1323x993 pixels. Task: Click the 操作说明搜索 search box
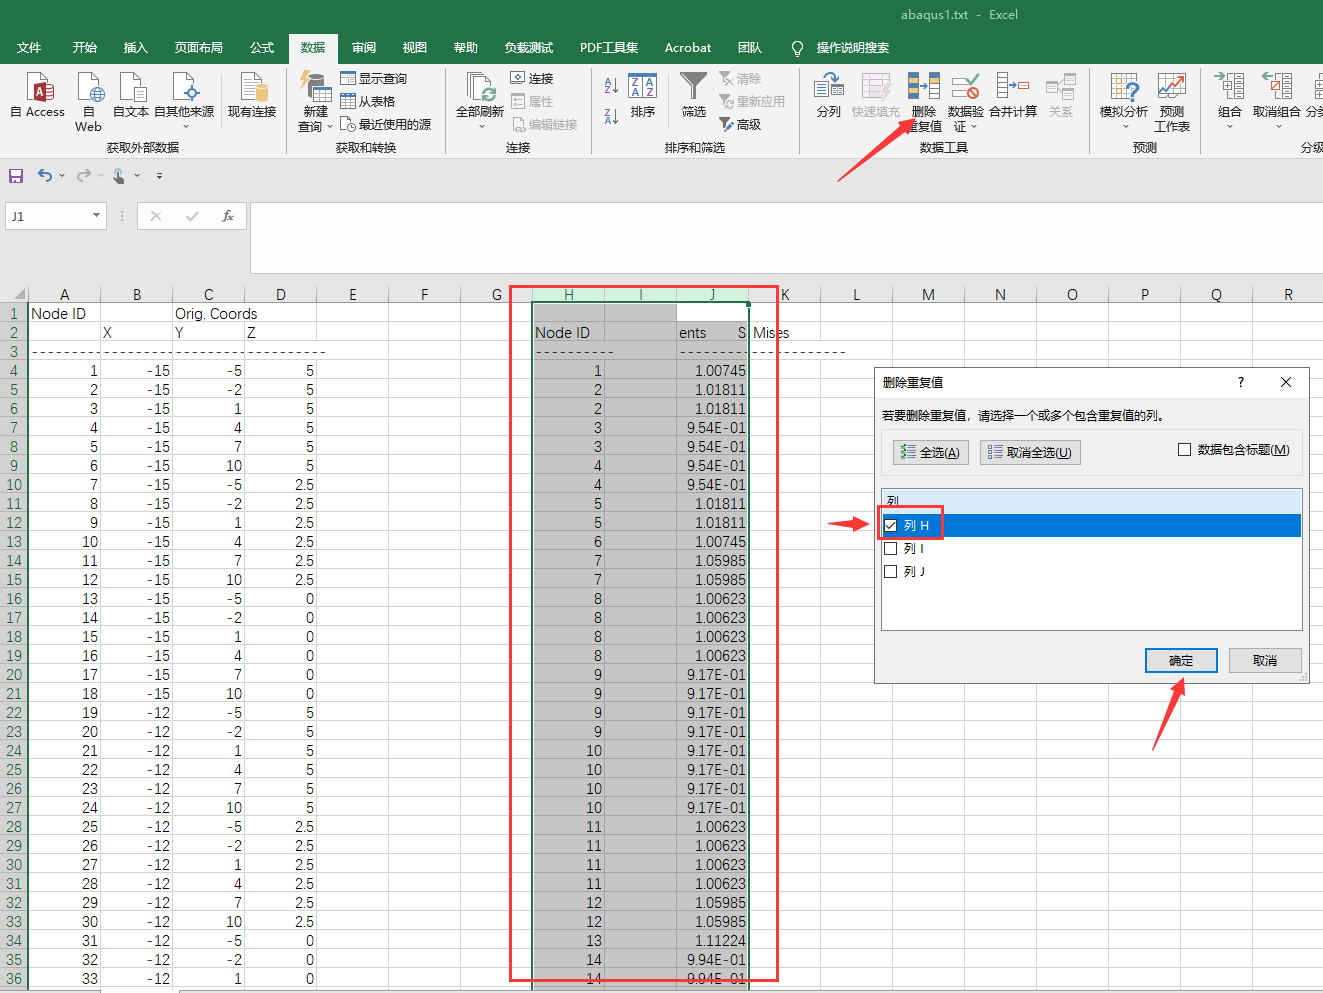(x=852, y=48)
